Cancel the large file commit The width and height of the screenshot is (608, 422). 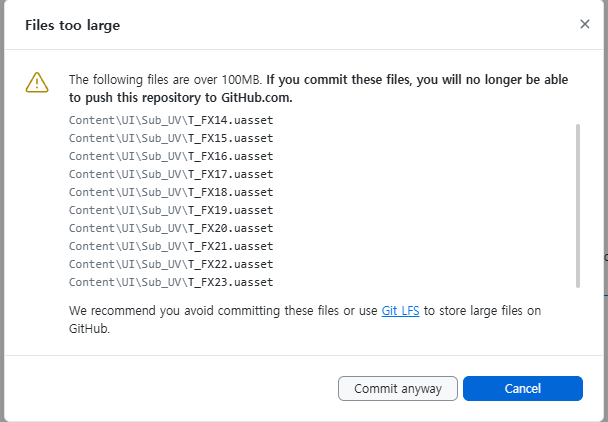click(522, 388)
